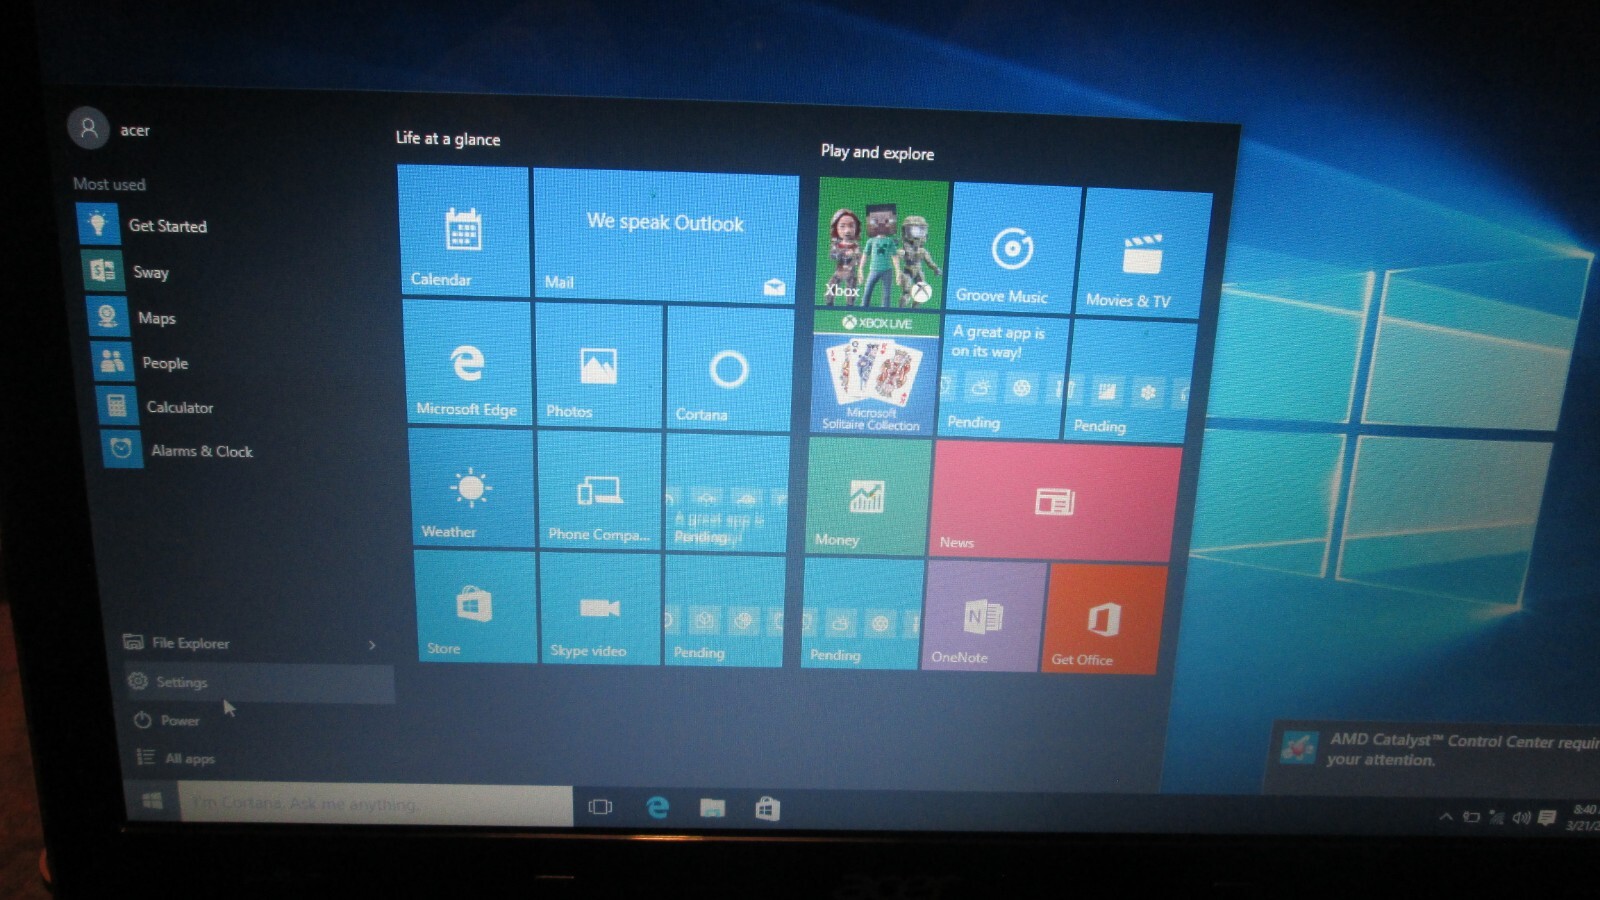Viewport: 1600px width, 900px height.
Task: Click the Power button
Action: point(168,720)
